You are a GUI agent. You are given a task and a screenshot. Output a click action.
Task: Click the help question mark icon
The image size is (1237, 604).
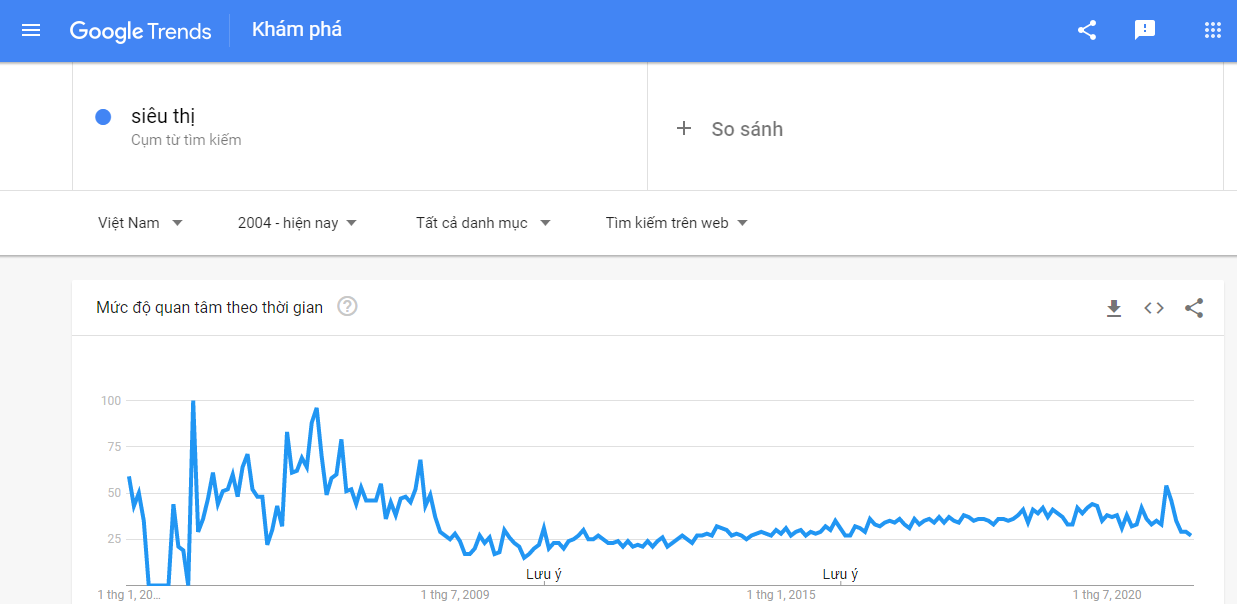(x=347, y=307)
